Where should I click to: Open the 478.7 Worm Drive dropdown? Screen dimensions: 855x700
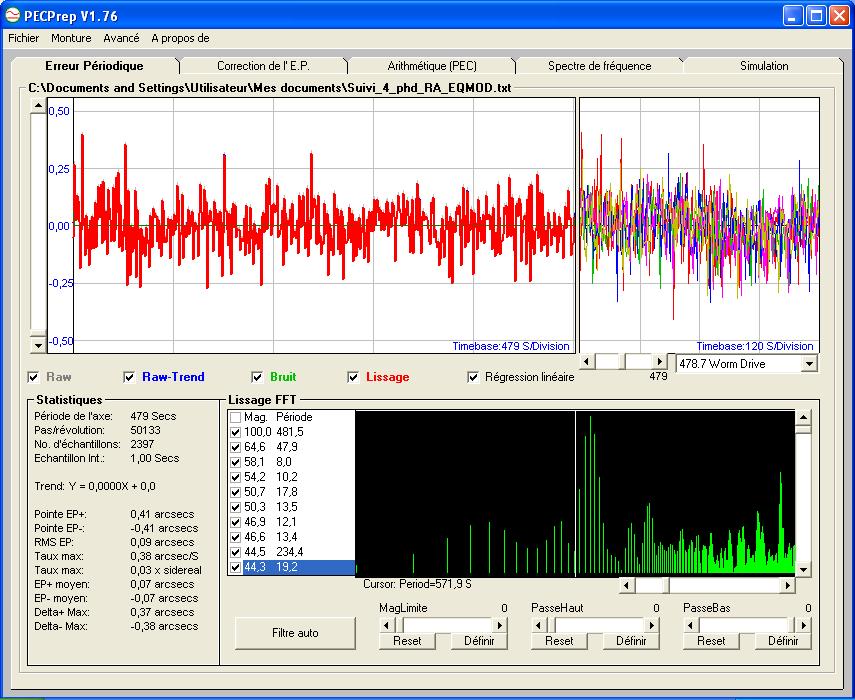click(x=809, y=364)
